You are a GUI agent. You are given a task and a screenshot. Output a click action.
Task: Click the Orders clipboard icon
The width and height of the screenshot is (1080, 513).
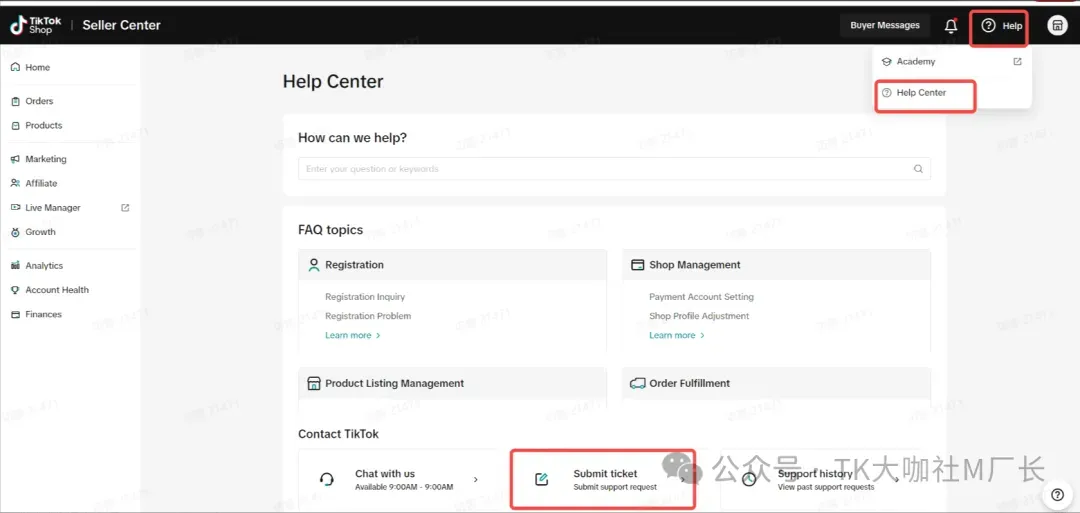point(15,101)
